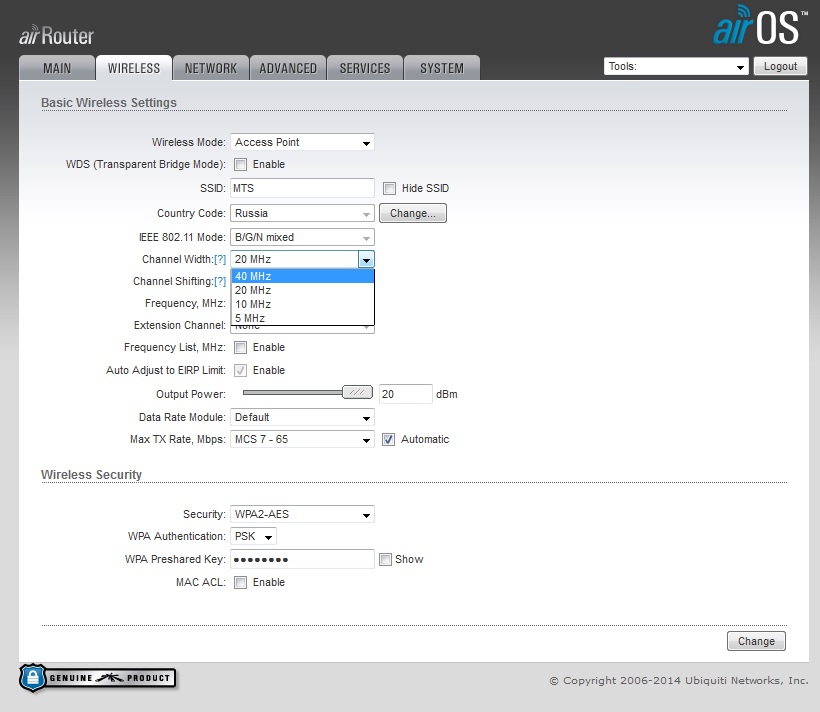
Task: Open the Channel Shifting help [?] link
Action: [x=220, y=281]
